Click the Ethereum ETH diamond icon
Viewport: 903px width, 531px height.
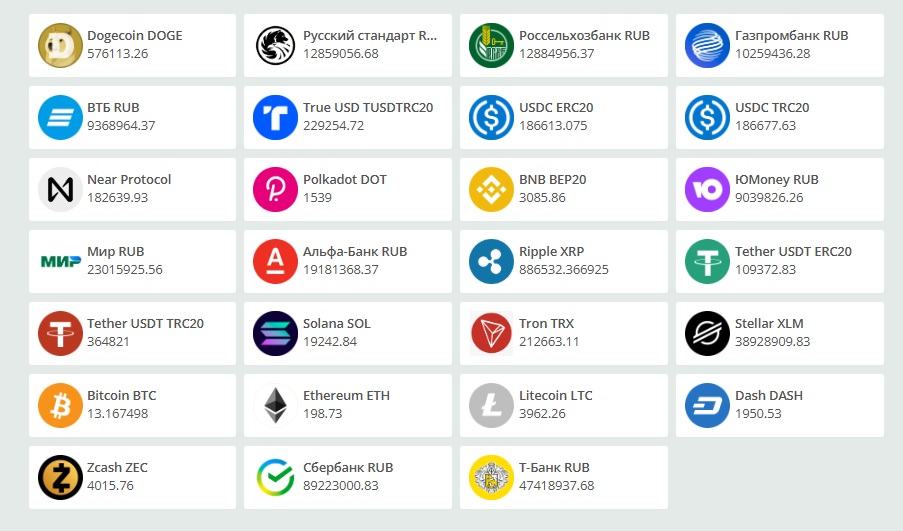(276, 405)
